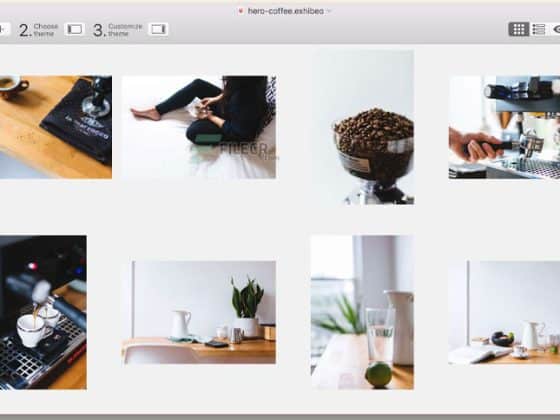Select the espresso pouring into cups photo
Image resolution: width=560 pixels, height=420 pixels.
click(x=43, y=312)
